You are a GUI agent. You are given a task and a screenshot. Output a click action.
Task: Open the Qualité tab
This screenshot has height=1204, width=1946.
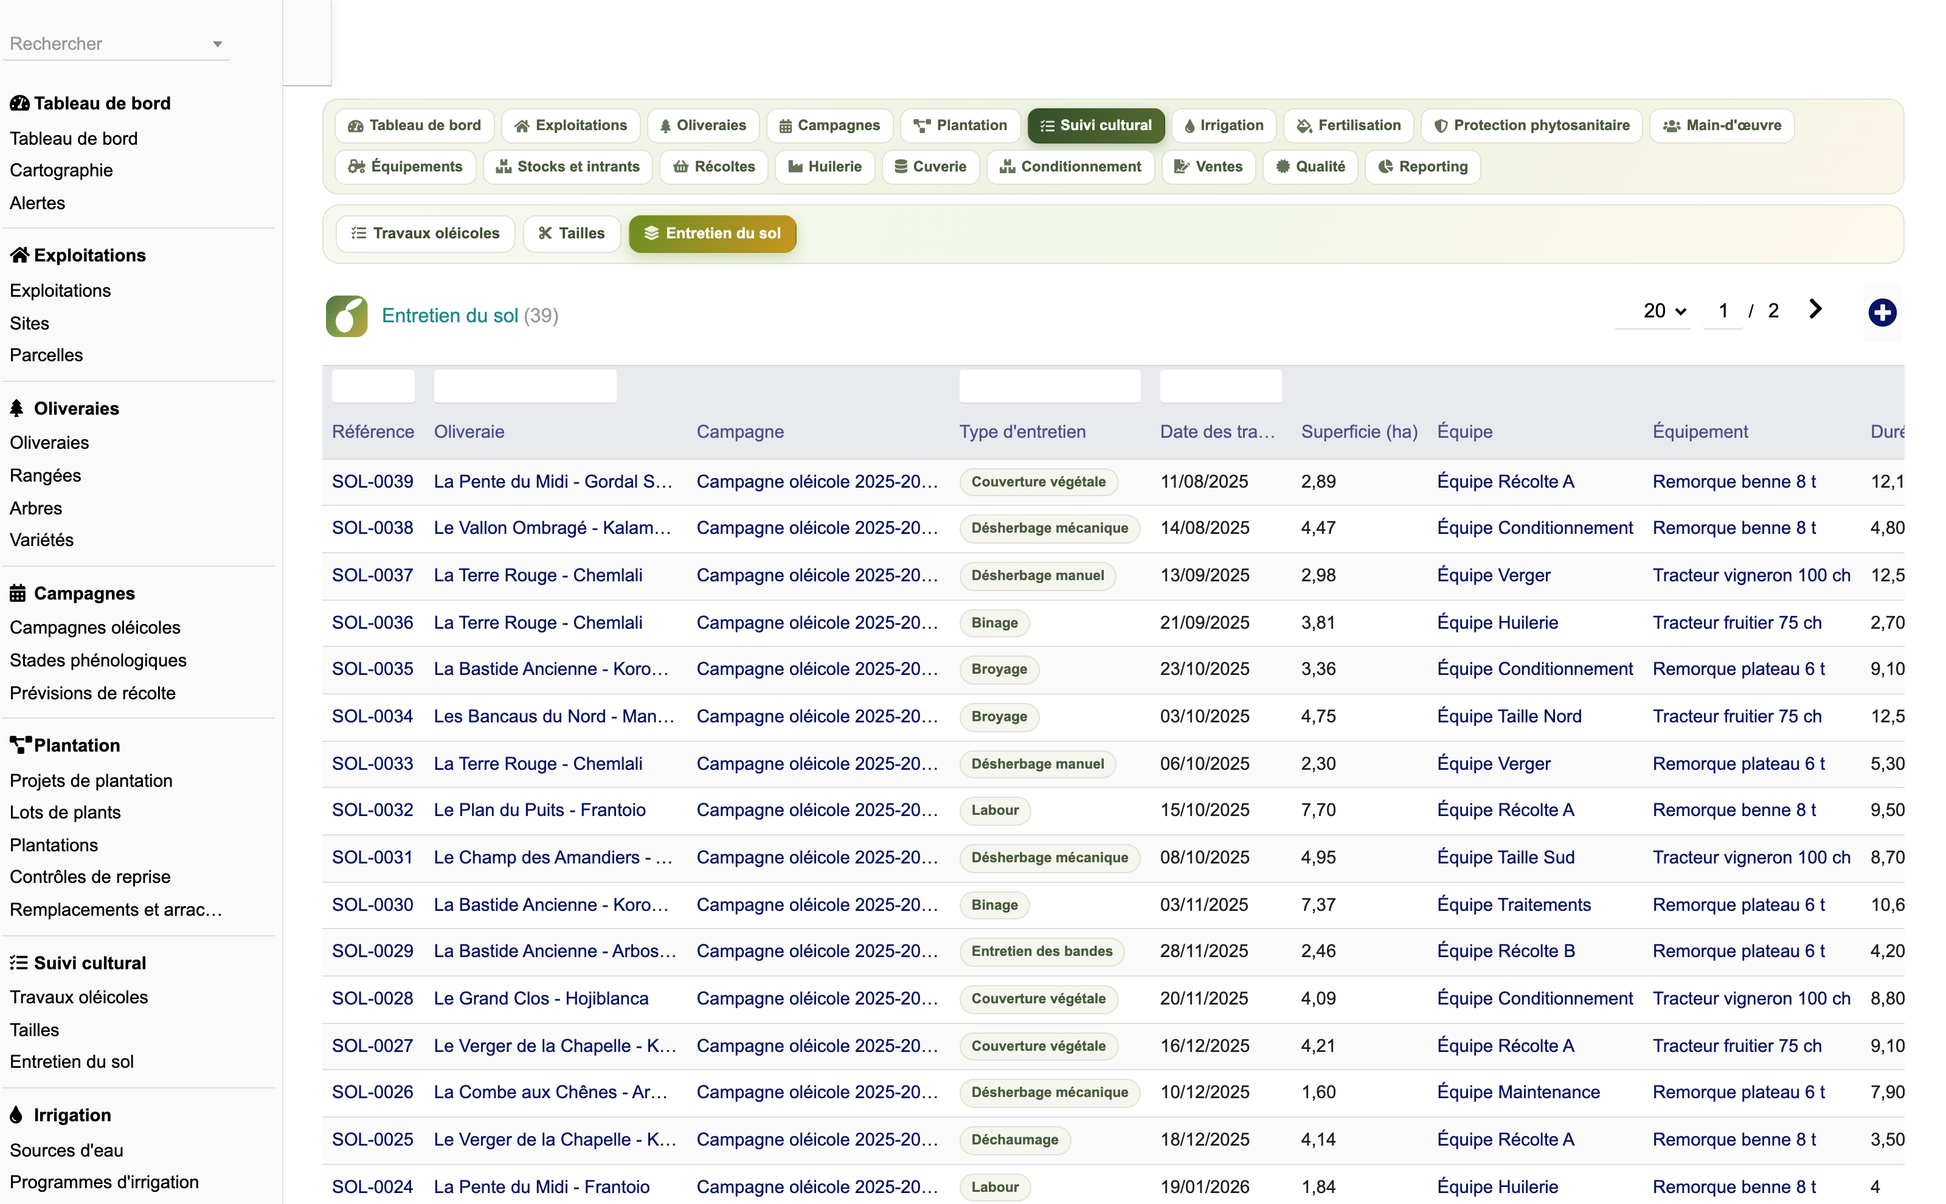(x=1310, y=167)
